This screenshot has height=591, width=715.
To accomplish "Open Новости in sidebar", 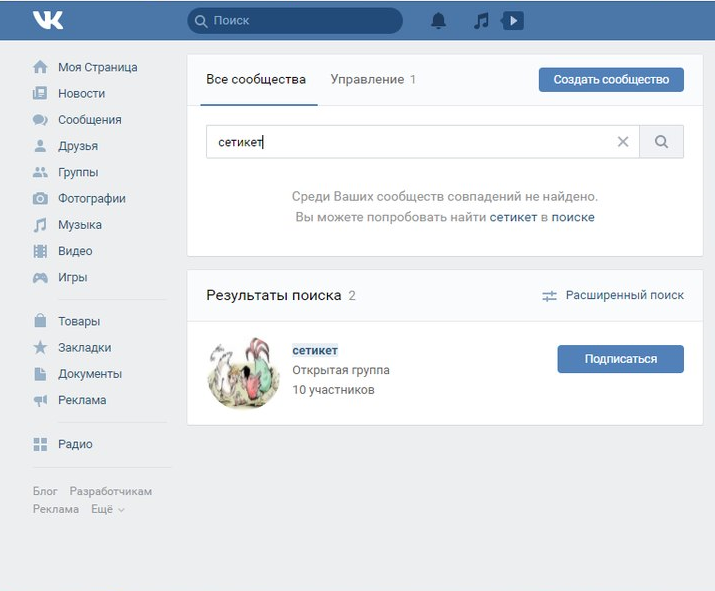I will pos(82,93).
